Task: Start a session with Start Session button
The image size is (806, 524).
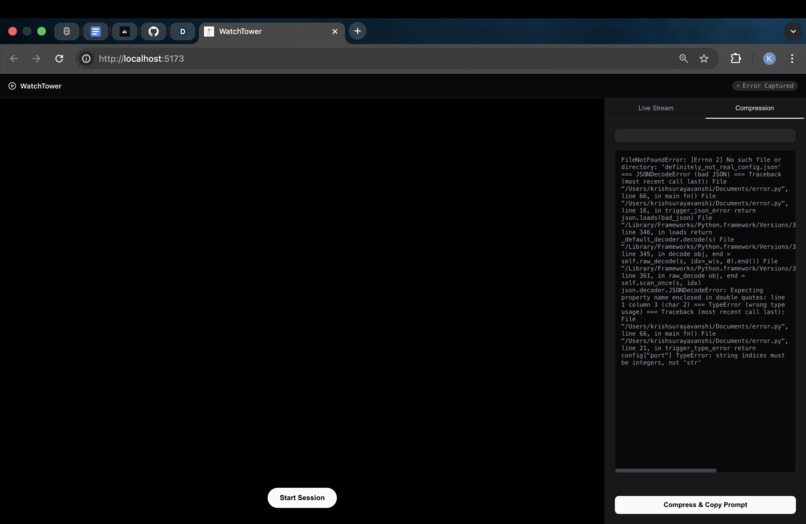Action: 302,498
